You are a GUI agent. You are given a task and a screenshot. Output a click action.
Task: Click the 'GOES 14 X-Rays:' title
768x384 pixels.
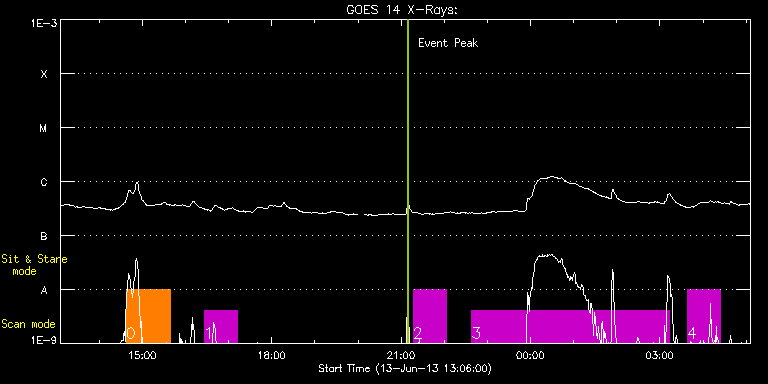(402, 10)
